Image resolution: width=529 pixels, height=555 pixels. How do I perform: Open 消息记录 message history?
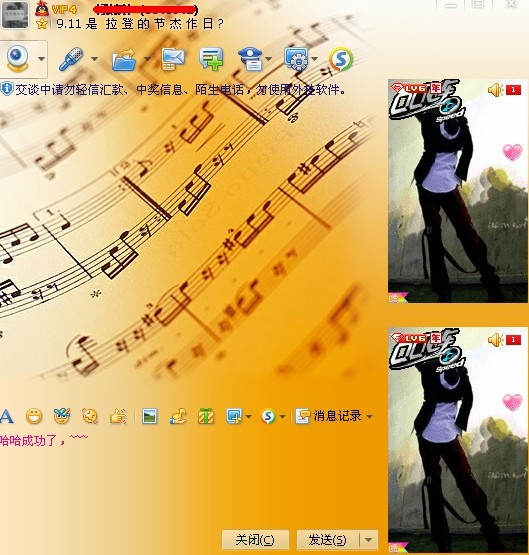[328, 416]
